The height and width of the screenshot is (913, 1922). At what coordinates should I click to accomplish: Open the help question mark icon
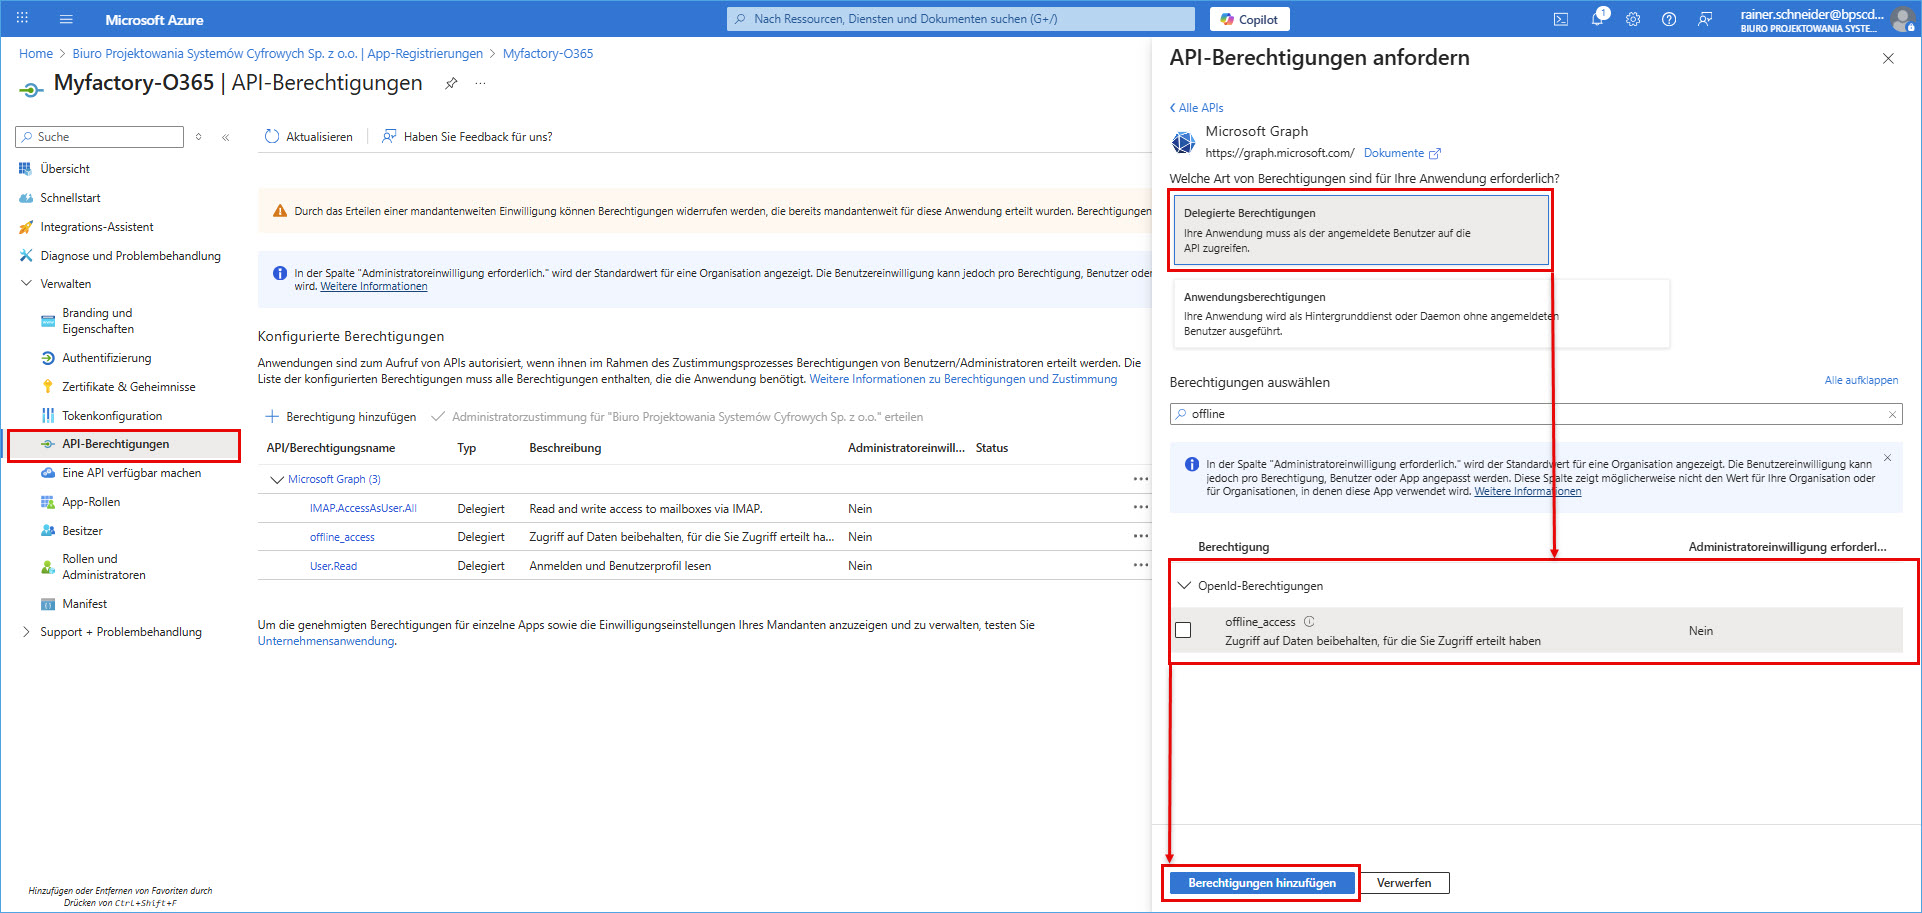pos(1669,19)
